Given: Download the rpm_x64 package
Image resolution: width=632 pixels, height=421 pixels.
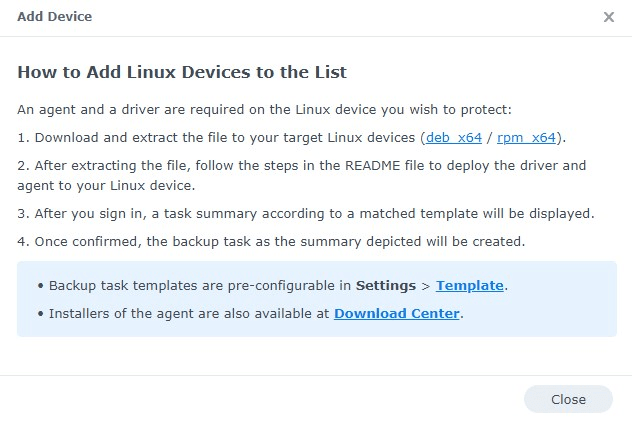Looking at the screenshot, I should 527,137.
